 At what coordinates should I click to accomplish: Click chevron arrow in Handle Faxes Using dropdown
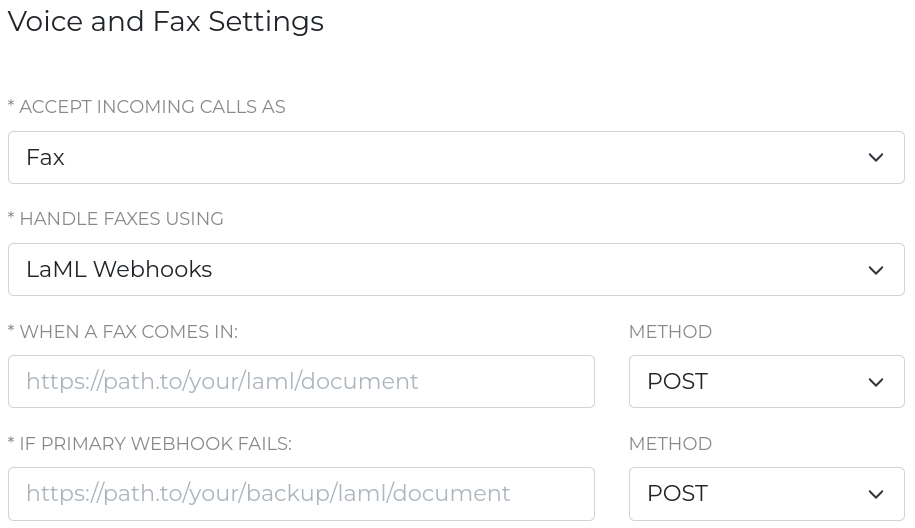[876, 270]
